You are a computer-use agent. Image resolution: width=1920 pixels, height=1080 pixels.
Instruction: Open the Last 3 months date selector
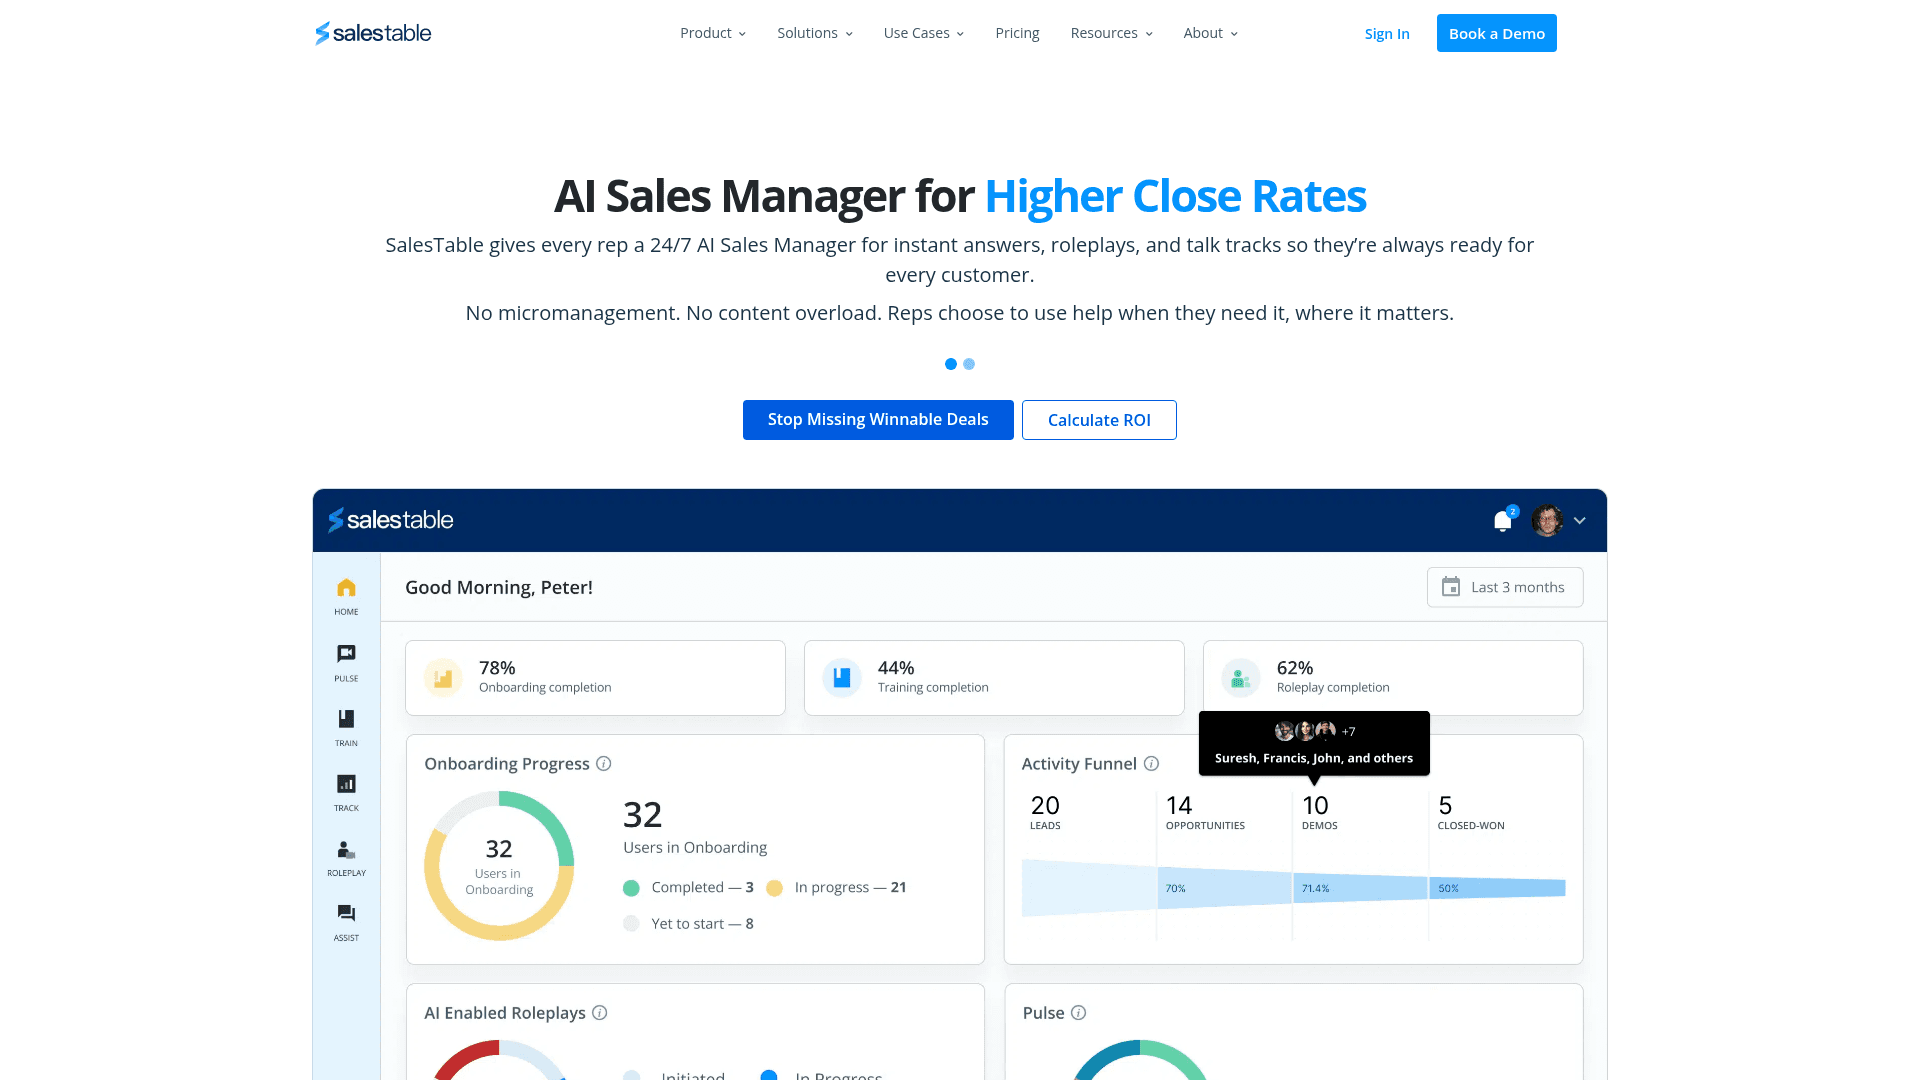click(1504, 587)
